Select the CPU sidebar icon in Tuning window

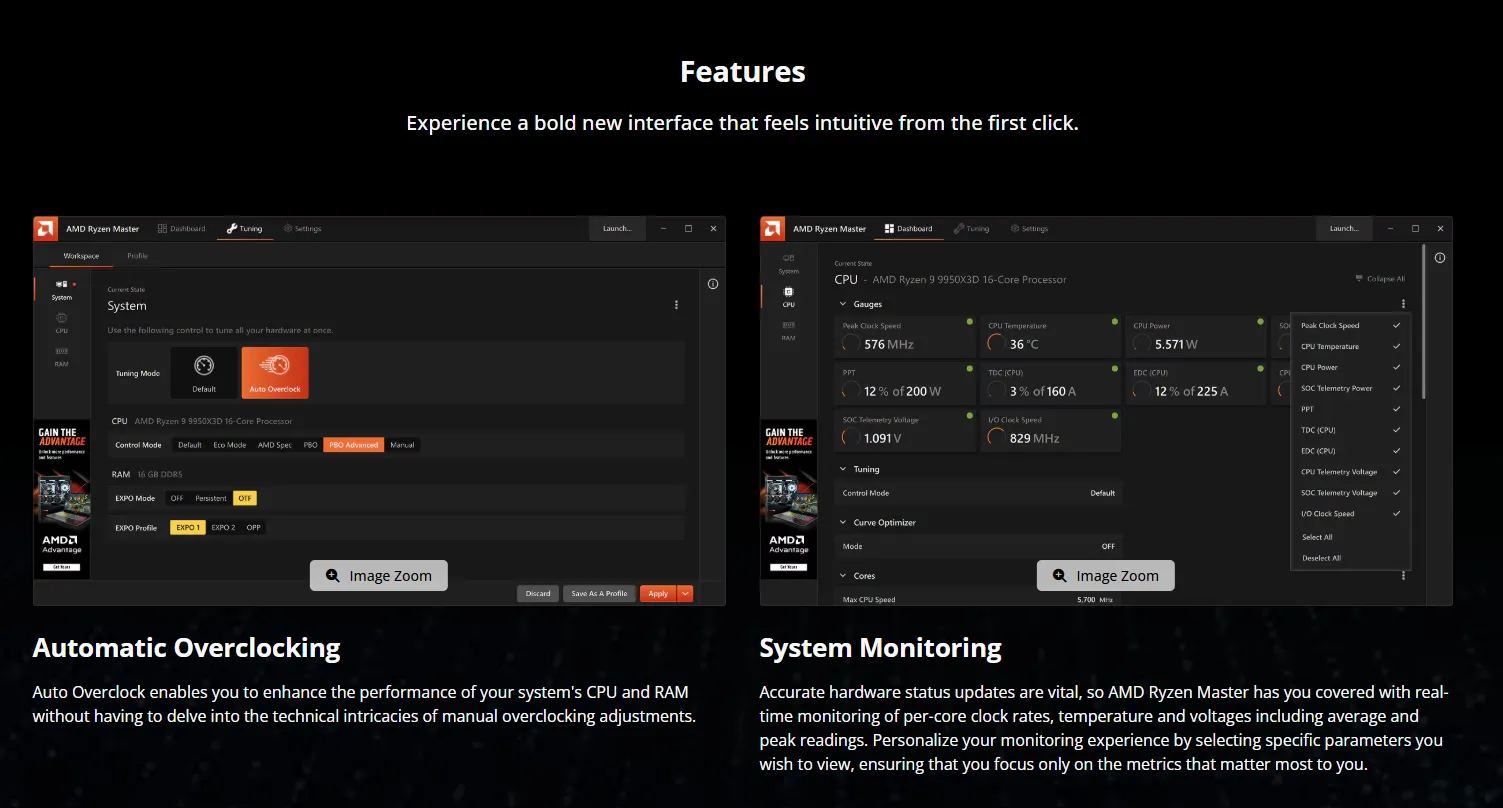pos(62,322)
